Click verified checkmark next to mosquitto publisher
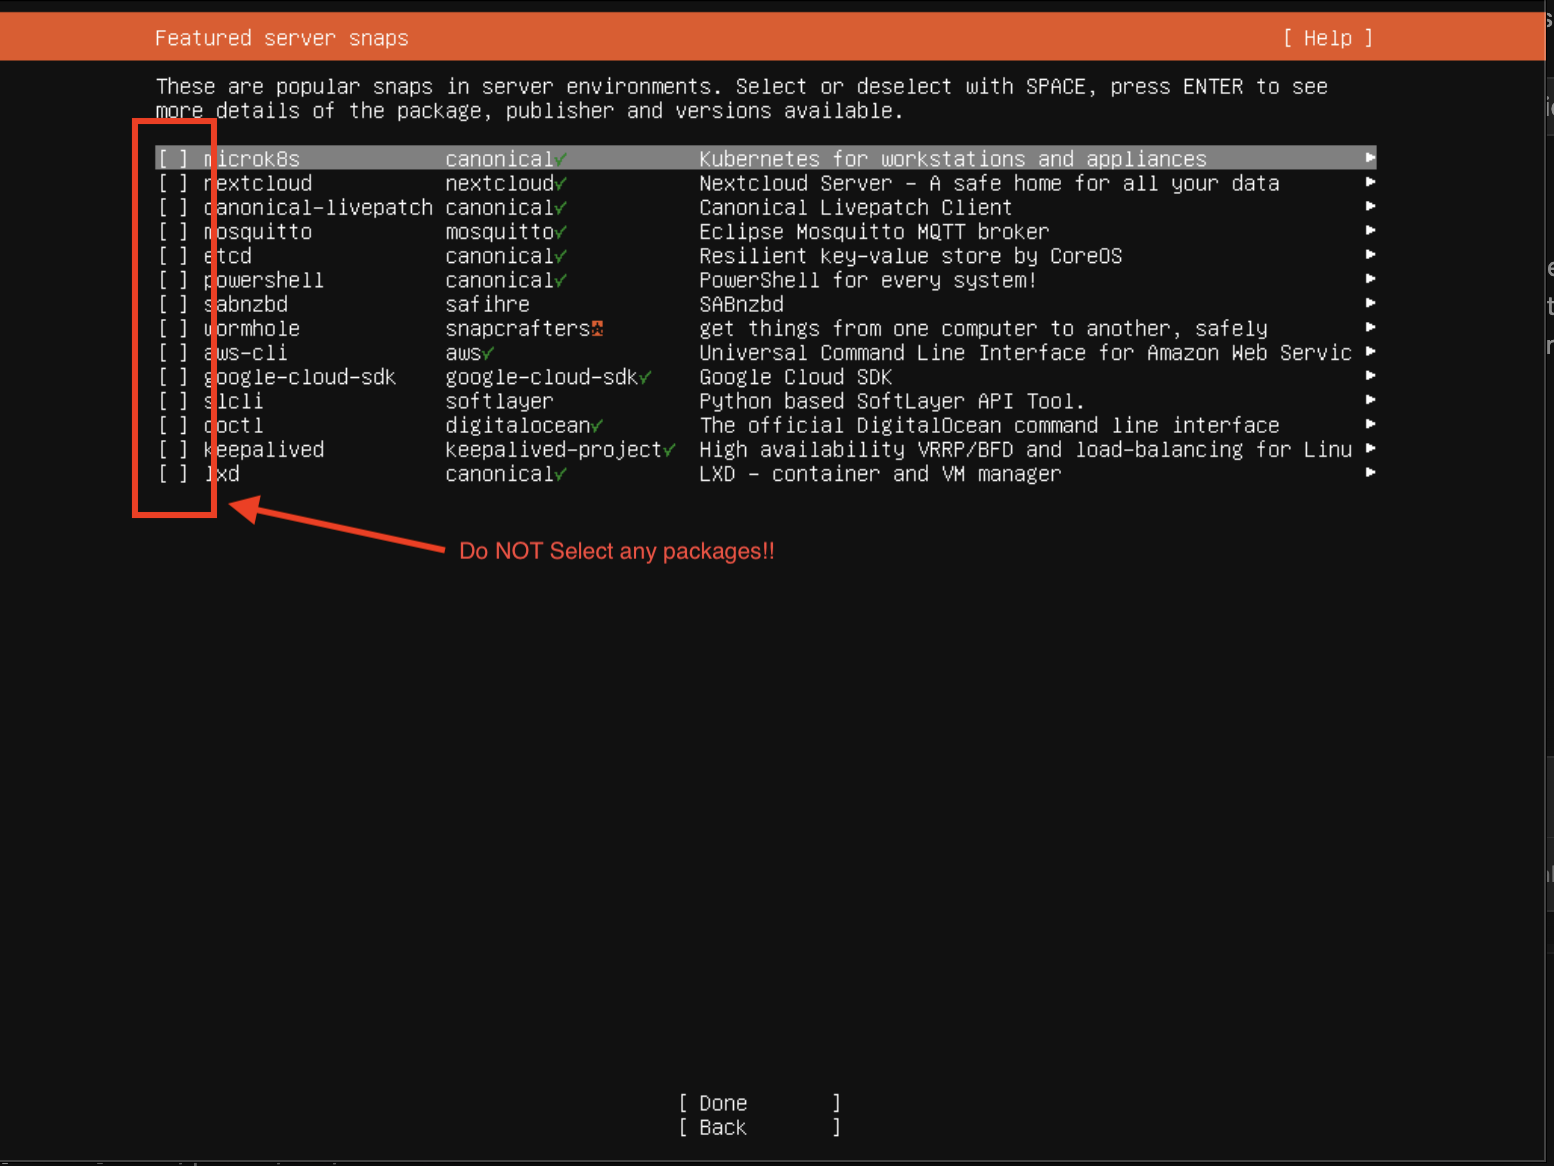The width and height of the screenshot is (1554, 1166). tap(561, 232)
